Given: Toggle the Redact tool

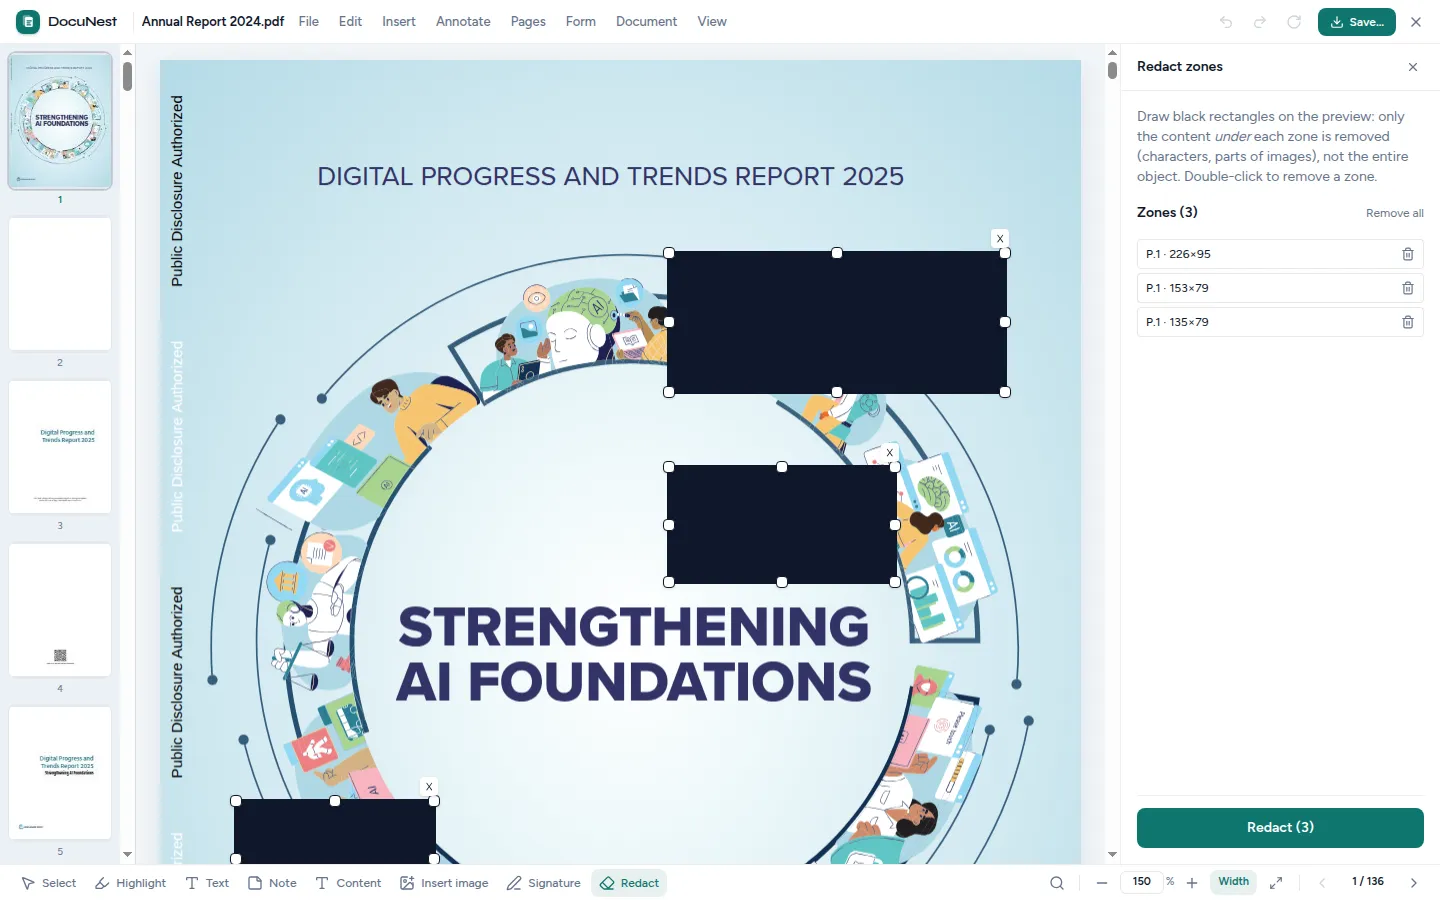Looking at the screenshot, I should (x=629, y=883).
